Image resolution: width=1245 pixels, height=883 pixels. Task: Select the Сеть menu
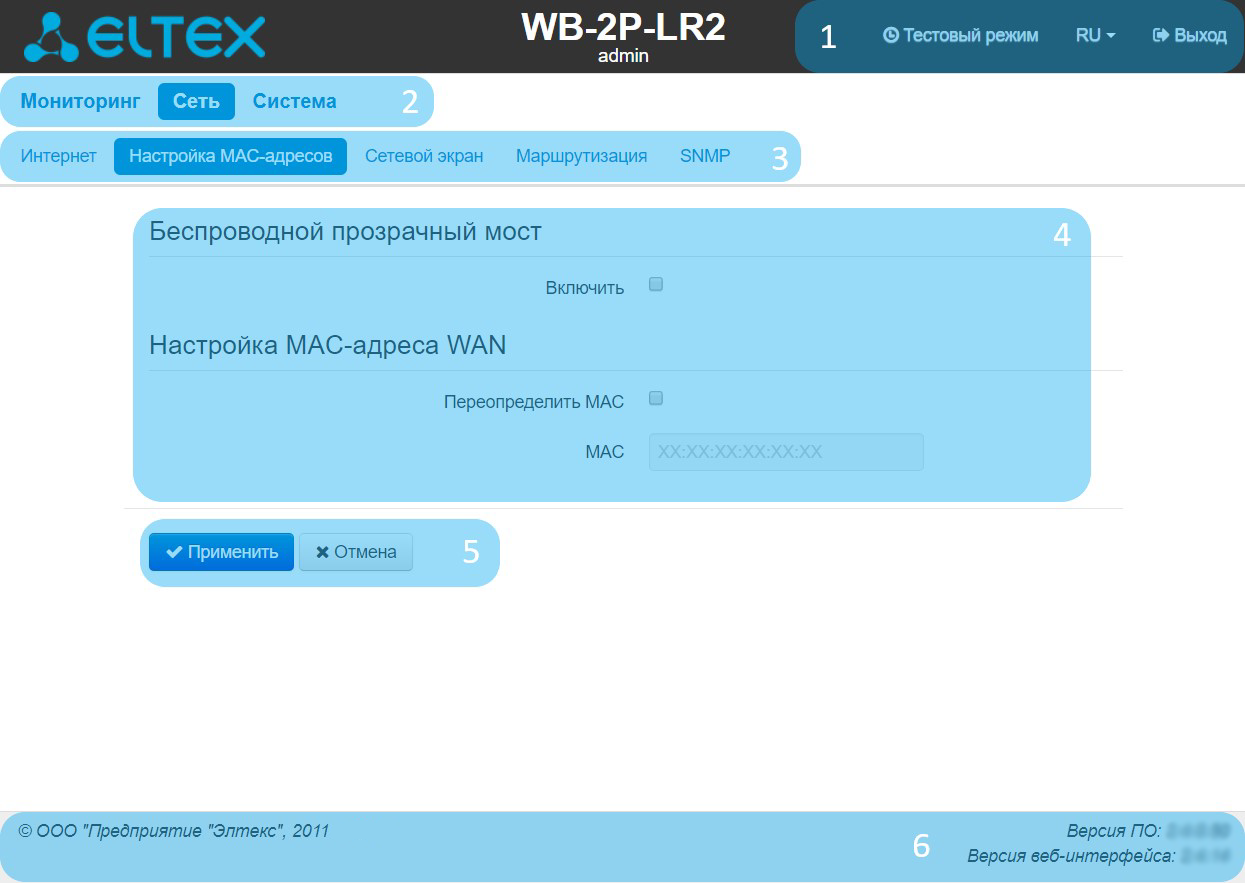point(196,102)
